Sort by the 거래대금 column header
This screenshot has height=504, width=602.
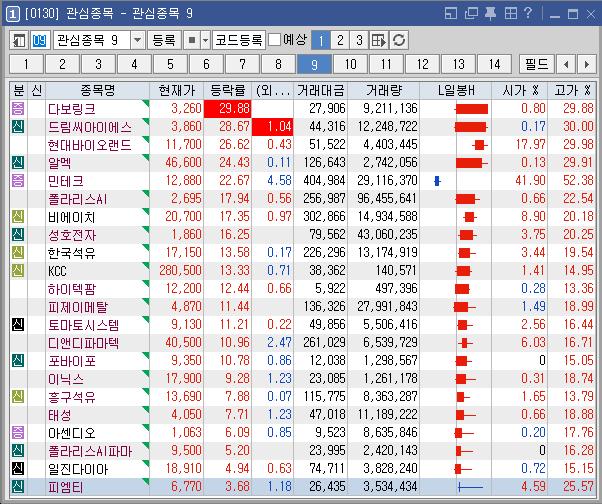320,91
